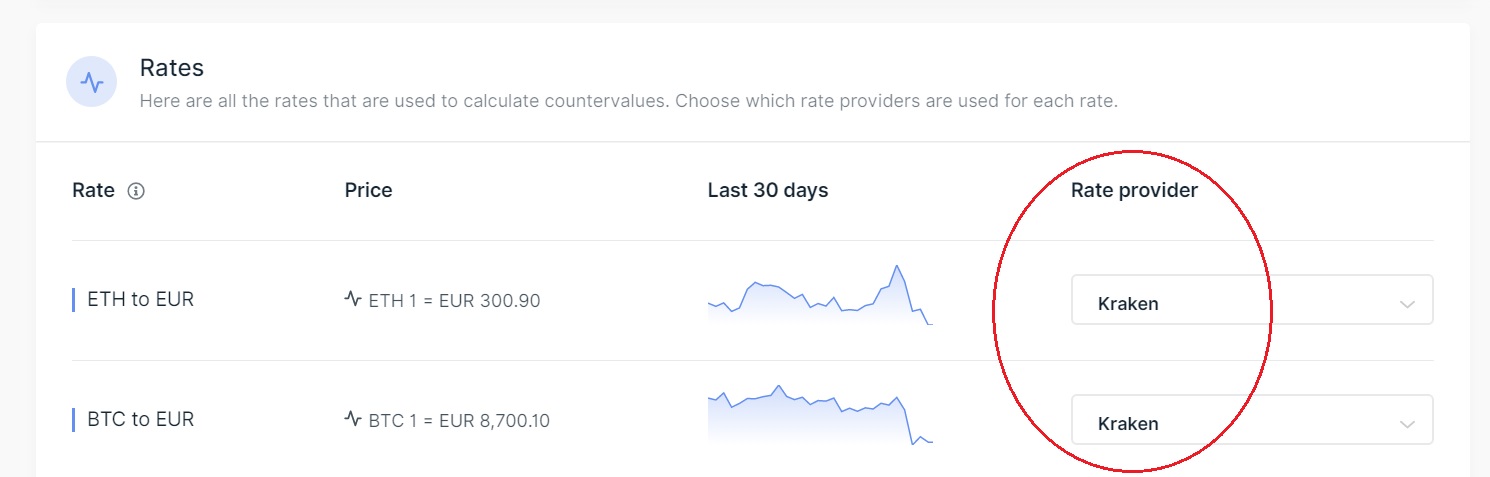
Task: Select the 'BTC to EUR' rate label
Action: point(141,419)
